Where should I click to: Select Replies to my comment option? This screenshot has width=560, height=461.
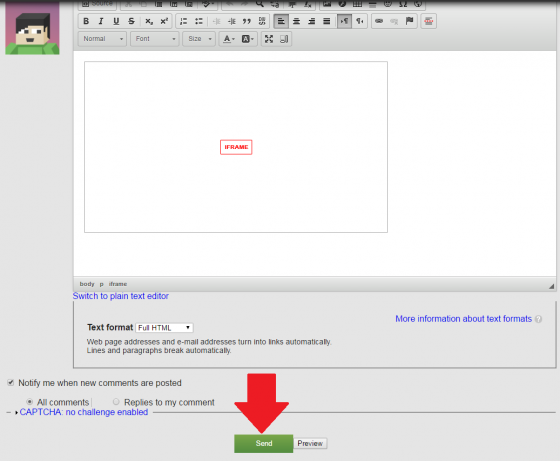point(116,402)
